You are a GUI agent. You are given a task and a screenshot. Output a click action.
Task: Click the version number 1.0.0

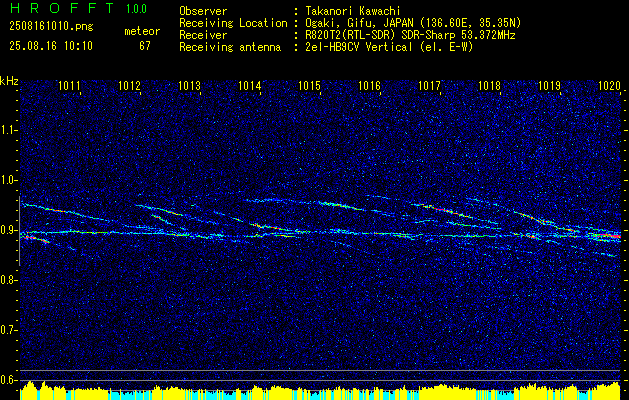(x=136, y=9)
